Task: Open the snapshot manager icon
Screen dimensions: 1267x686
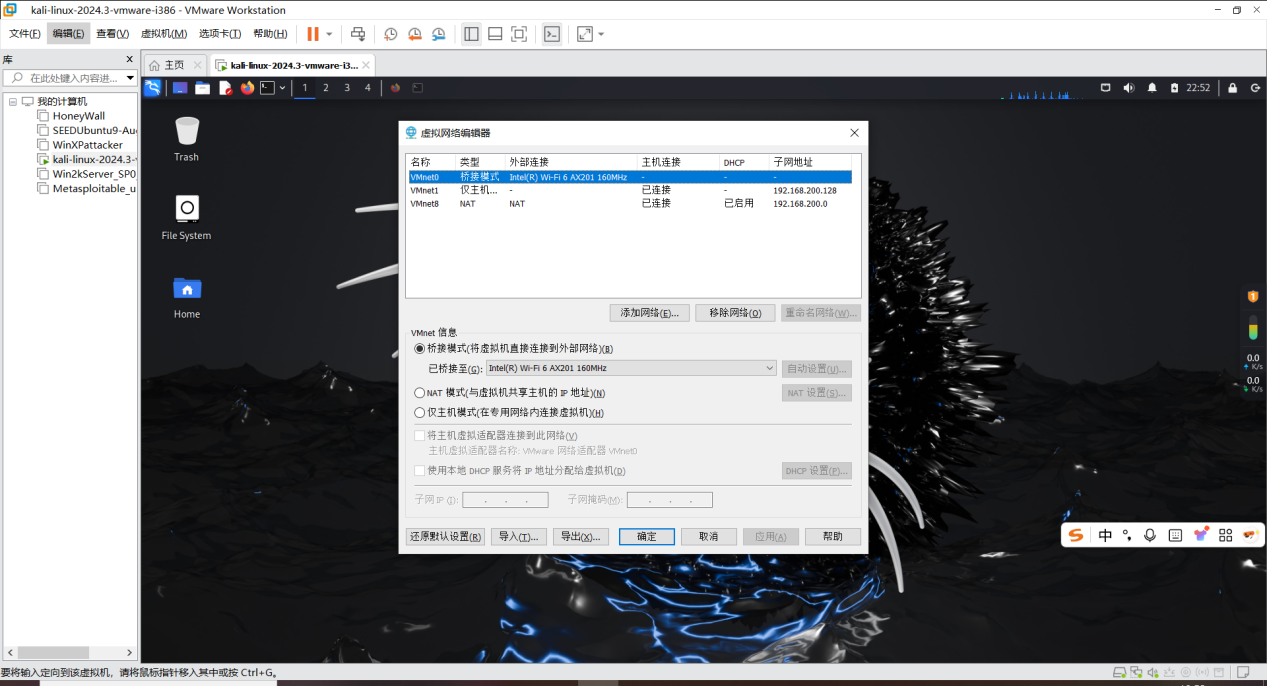Action: click(x=439, y=34)
